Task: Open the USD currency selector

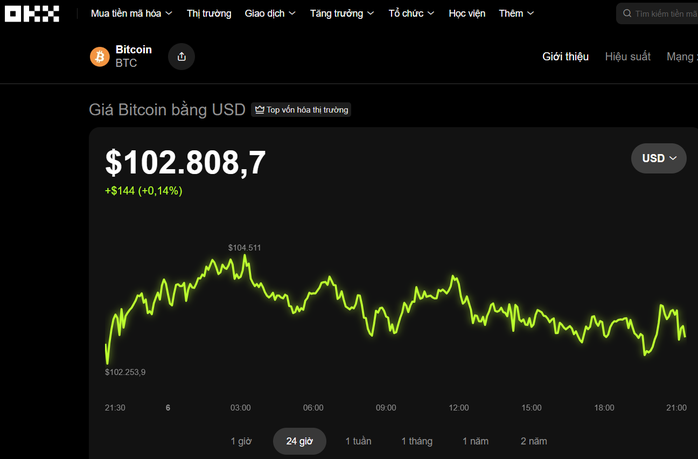Action: [x=659, y=158]
